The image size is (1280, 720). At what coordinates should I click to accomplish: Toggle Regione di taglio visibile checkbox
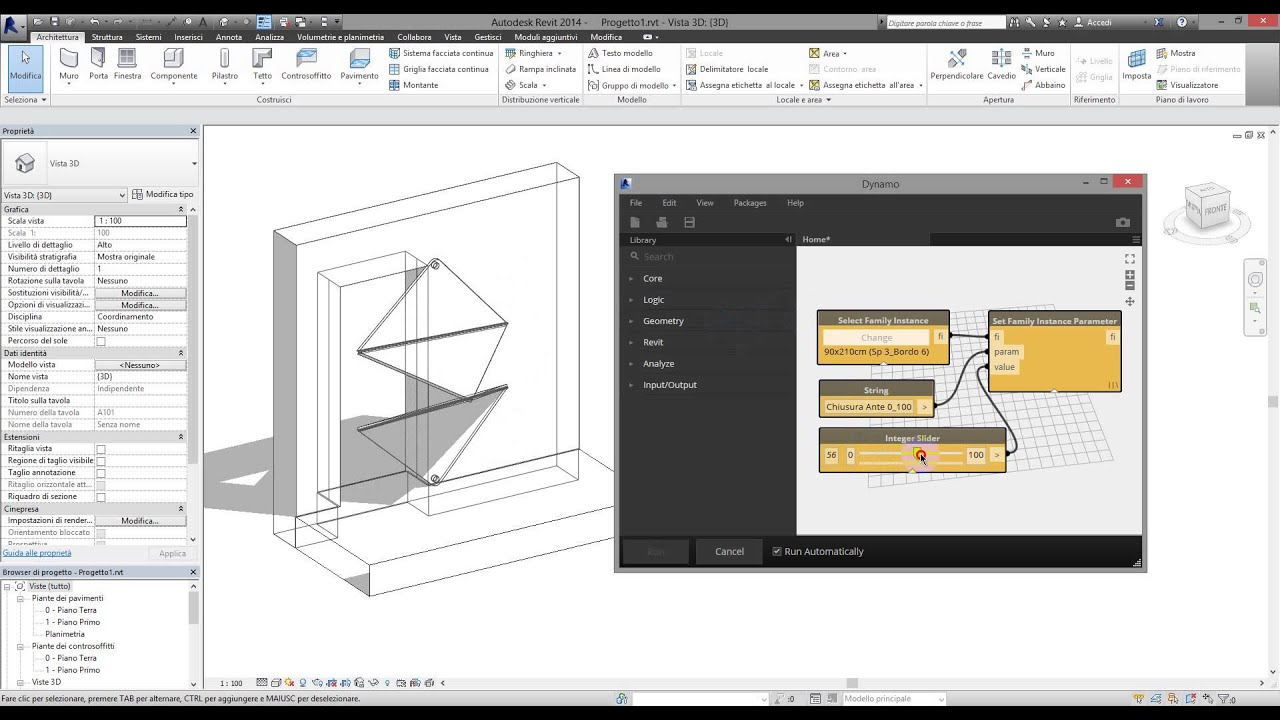pos(101,461)
